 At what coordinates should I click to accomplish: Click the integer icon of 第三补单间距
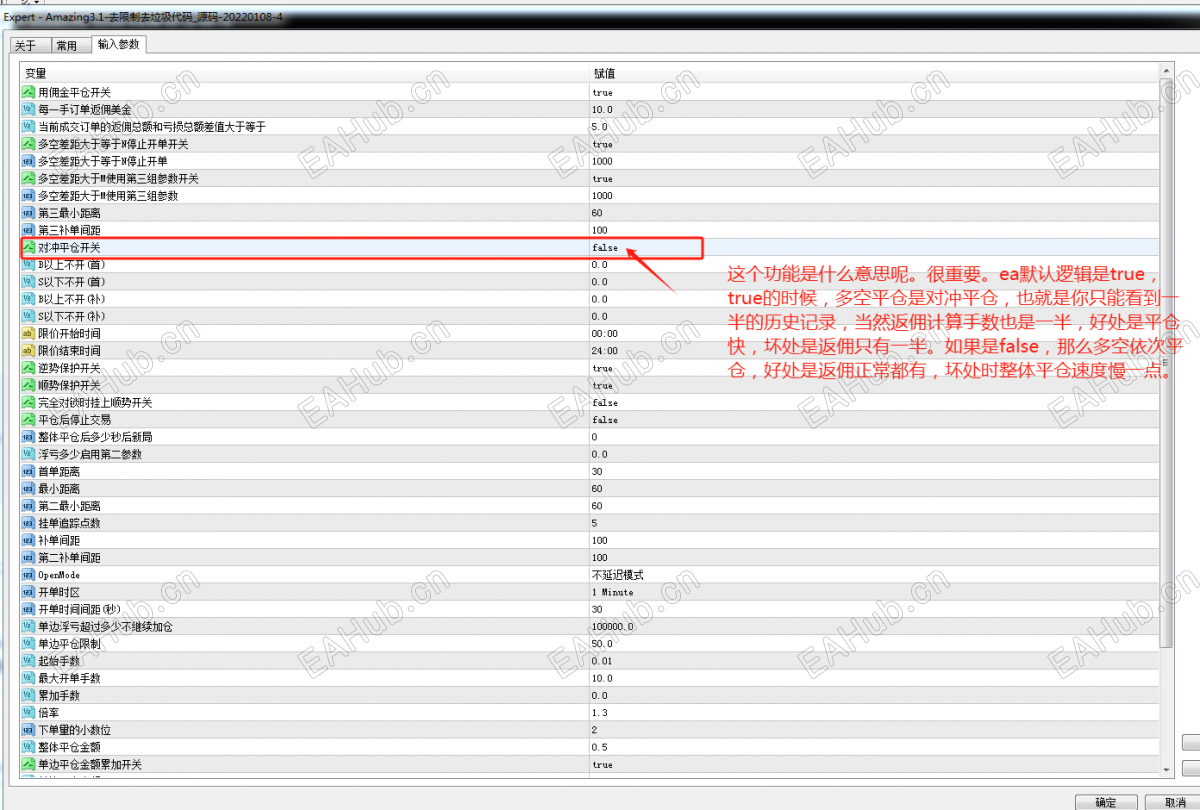coord(29,230)
